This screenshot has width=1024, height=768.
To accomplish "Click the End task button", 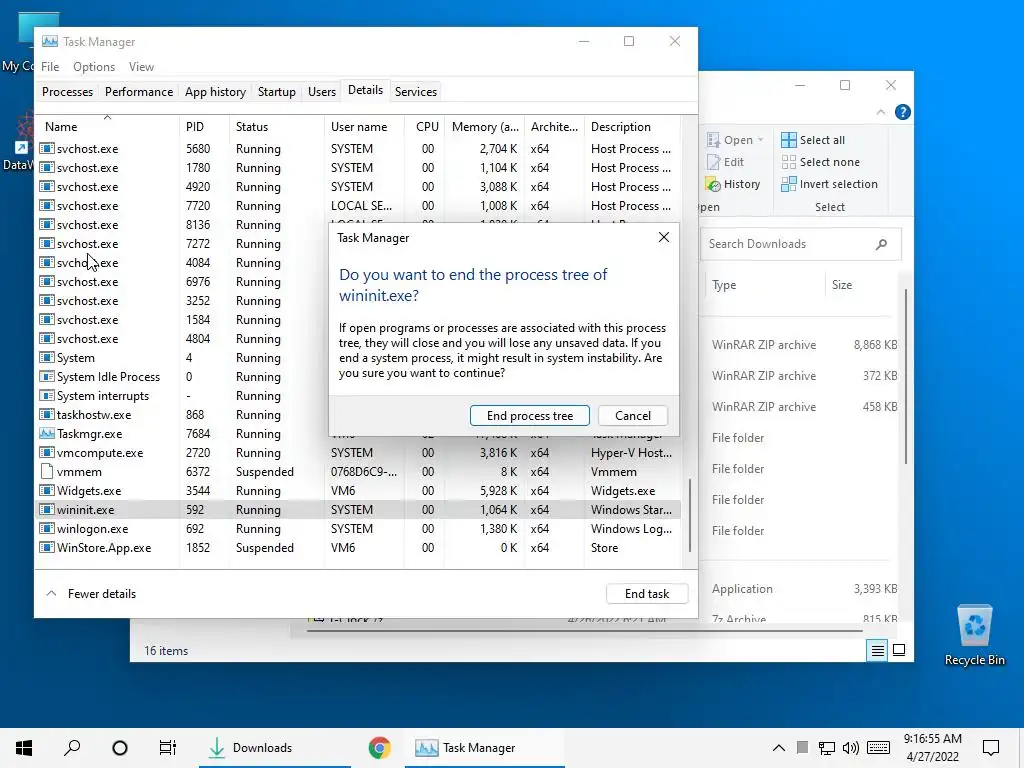I will (x=647, y=594).
